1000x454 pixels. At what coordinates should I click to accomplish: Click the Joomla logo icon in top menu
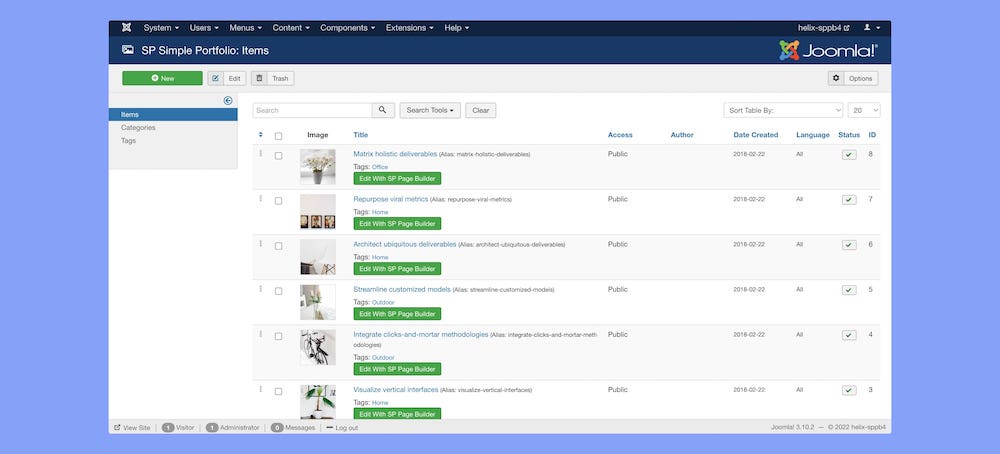[x=126, y=28]
